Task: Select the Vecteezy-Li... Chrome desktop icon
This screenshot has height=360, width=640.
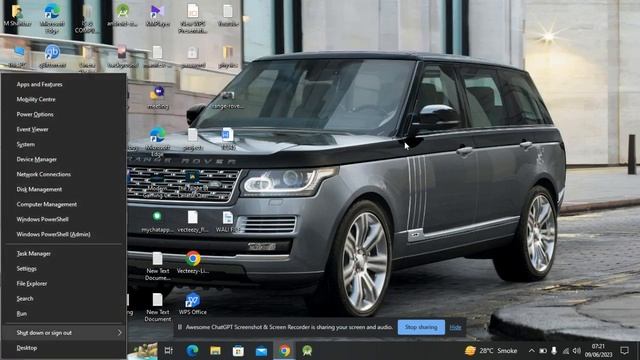Action: 193,262
